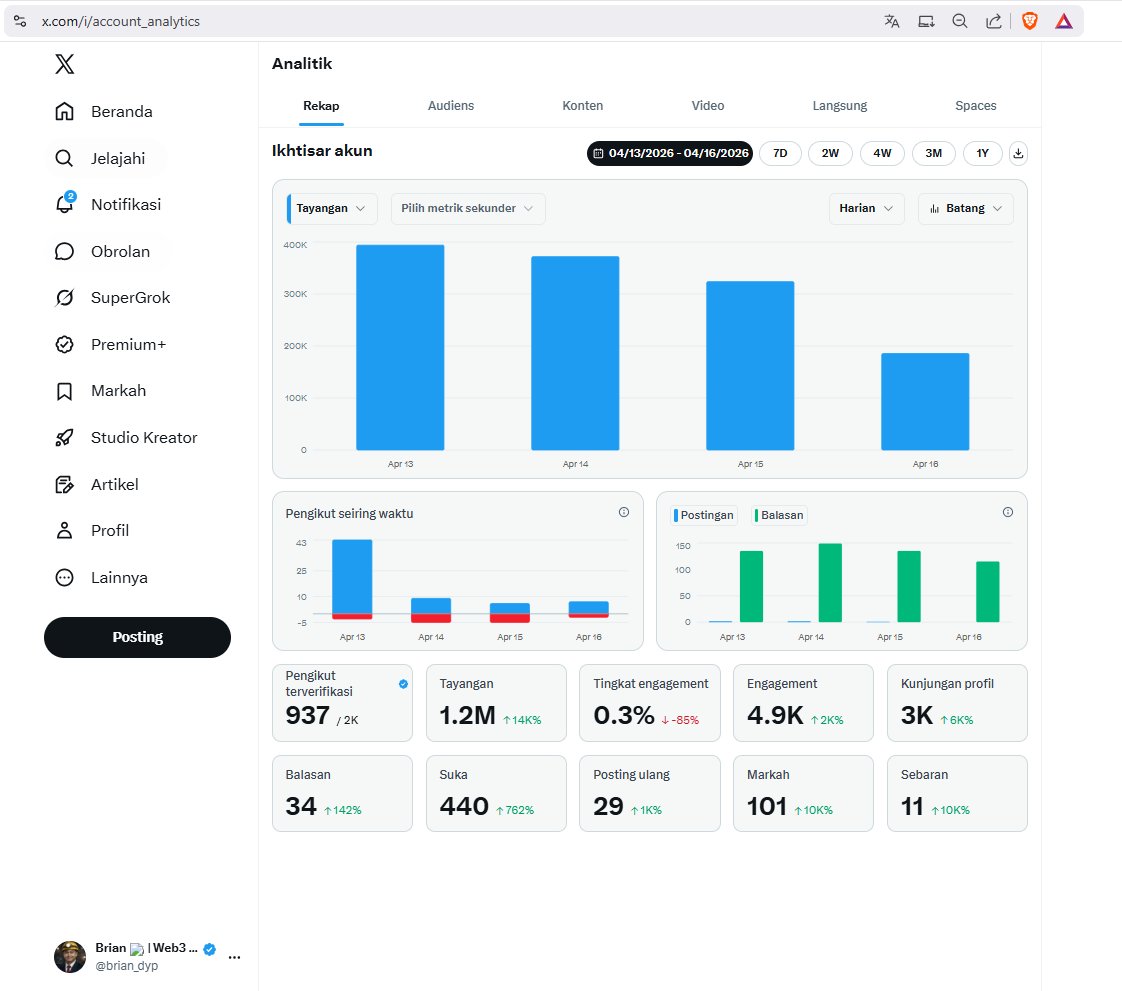Click the Apr 14 green Balasan bar

point(830,582)
